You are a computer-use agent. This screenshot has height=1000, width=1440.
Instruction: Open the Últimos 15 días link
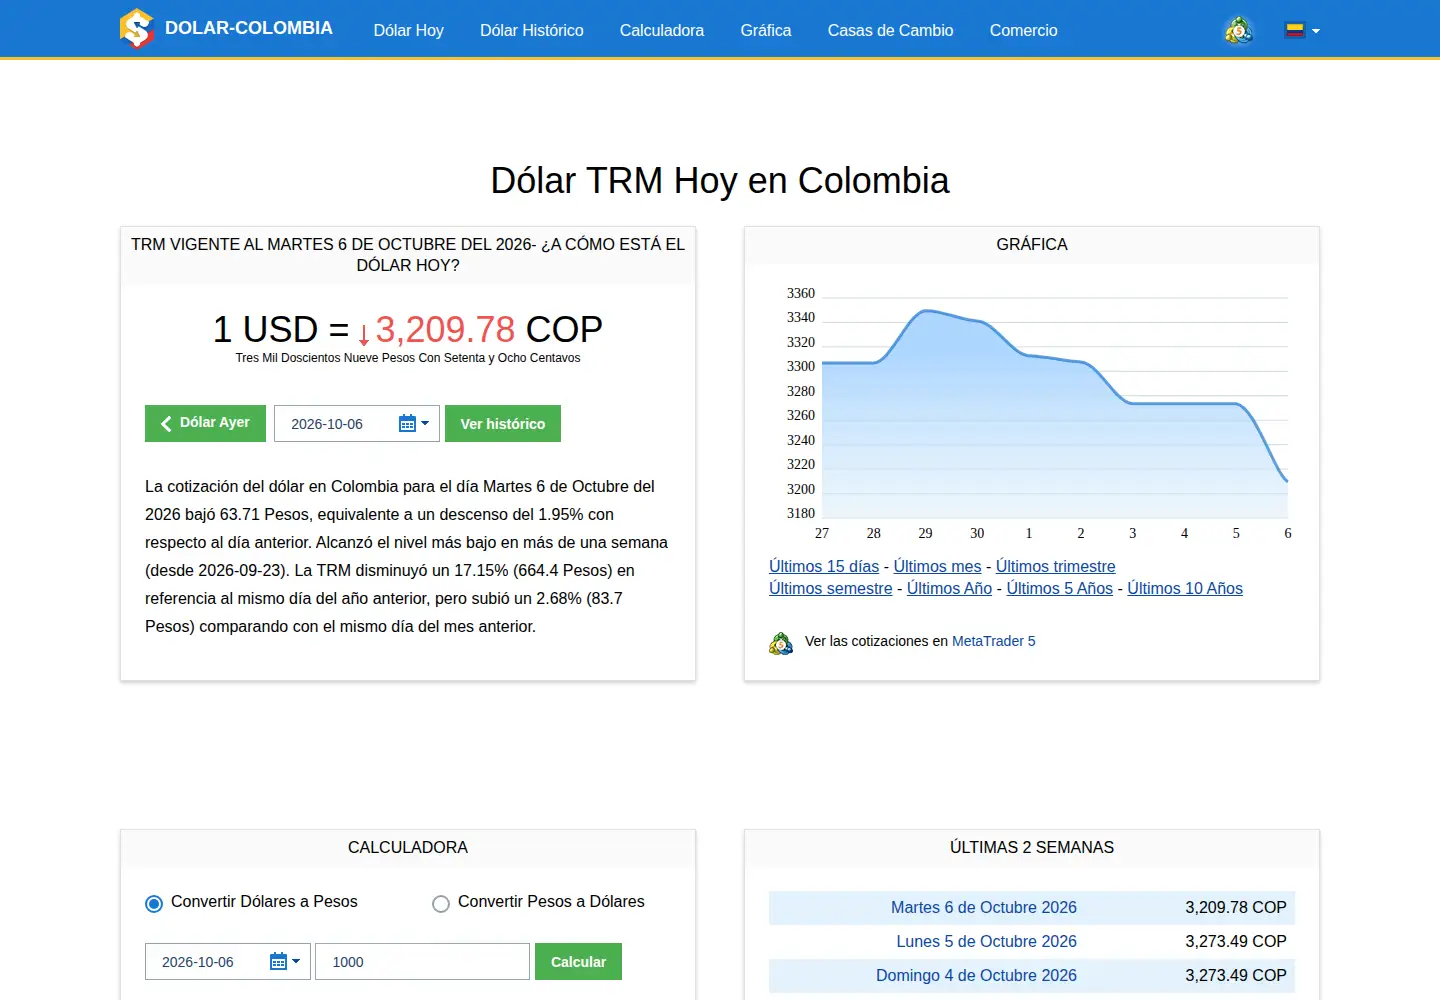(824, 566)
